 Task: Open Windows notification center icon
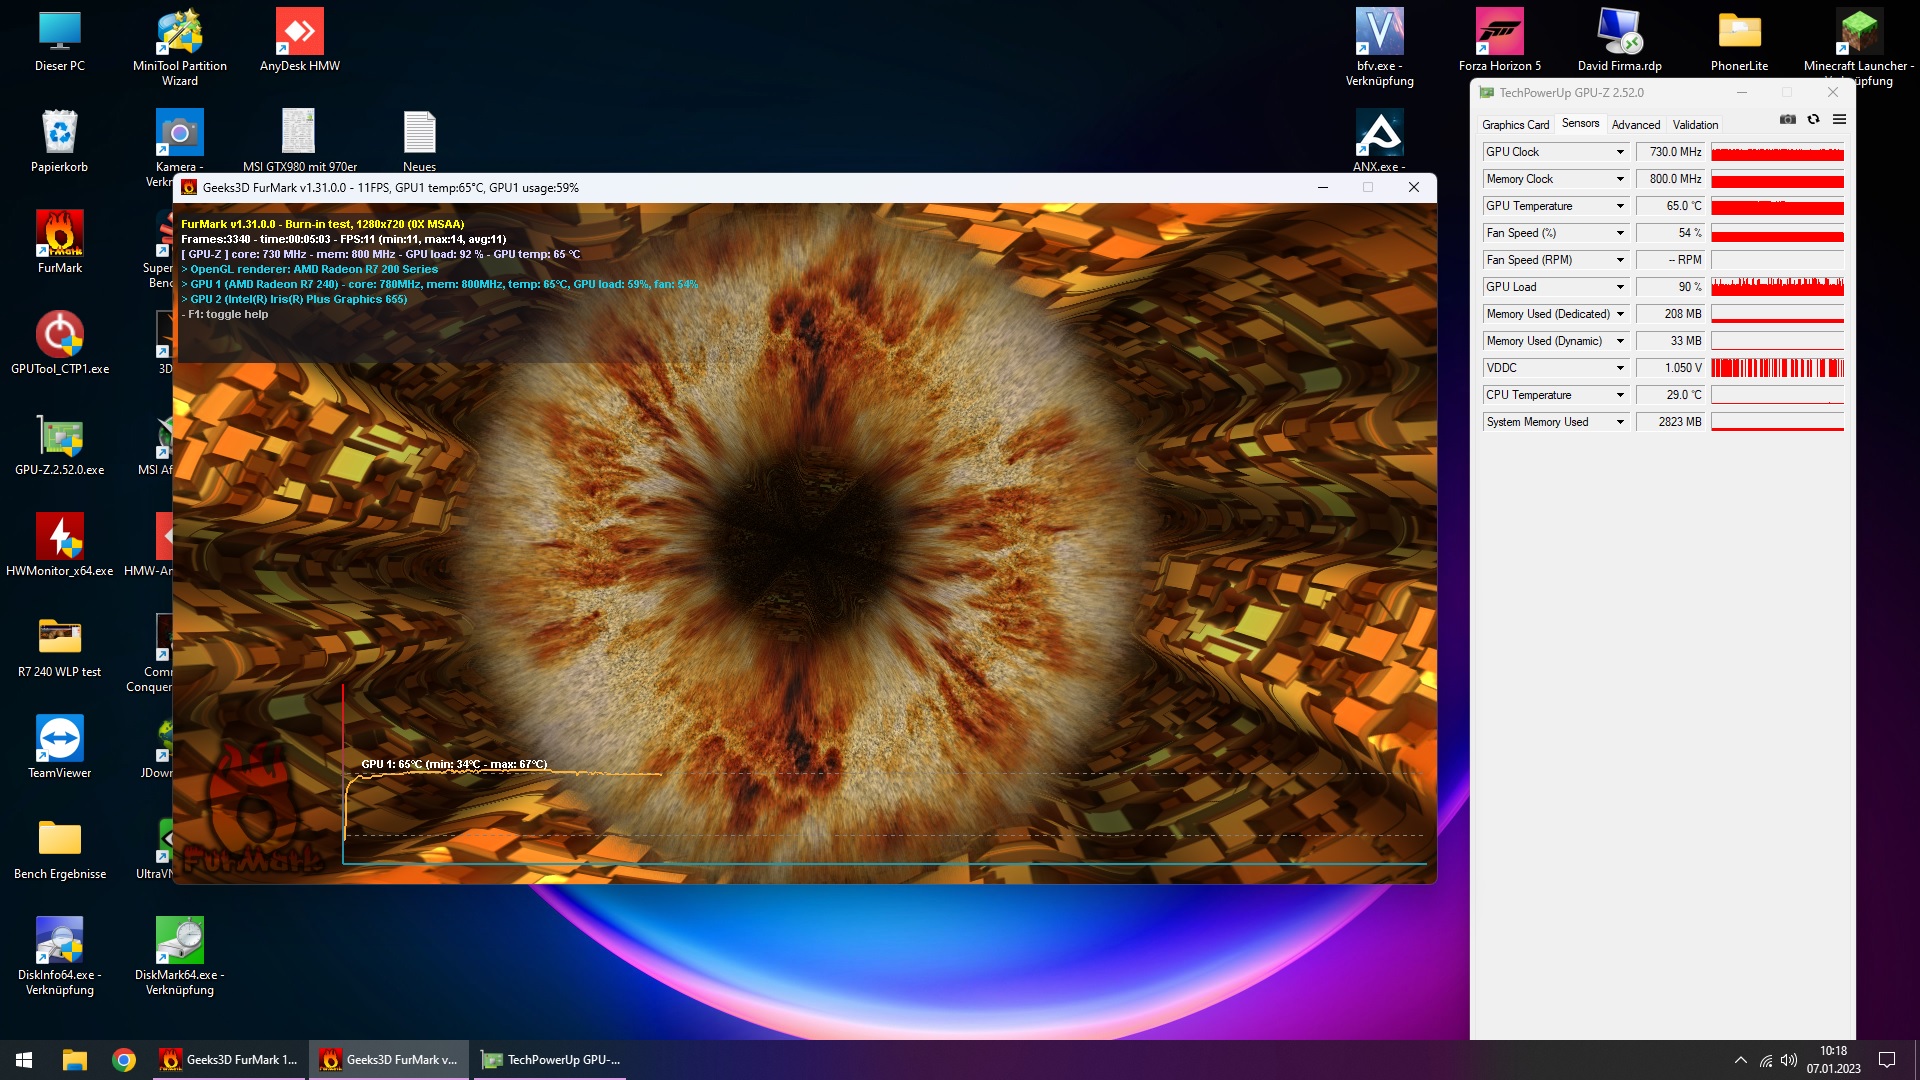[x=1887, y=1060]
